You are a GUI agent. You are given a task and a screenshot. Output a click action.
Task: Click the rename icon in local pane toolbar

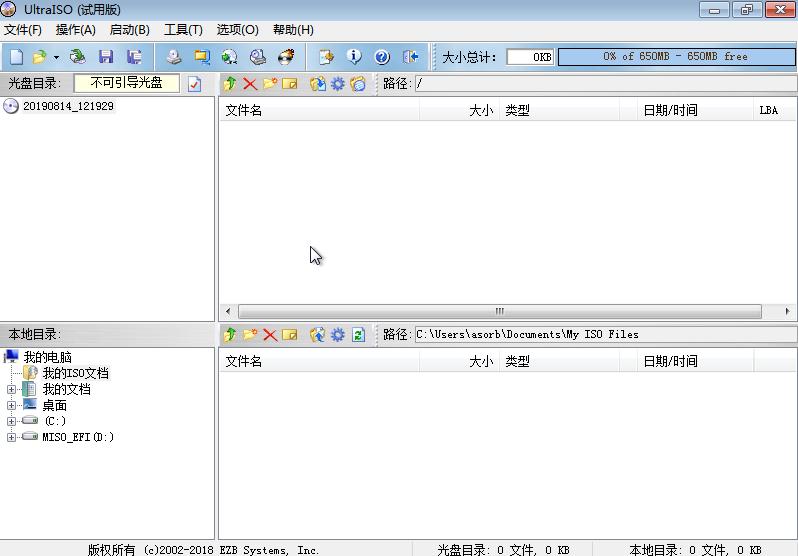pyautogui.click(x=290, y=335)
